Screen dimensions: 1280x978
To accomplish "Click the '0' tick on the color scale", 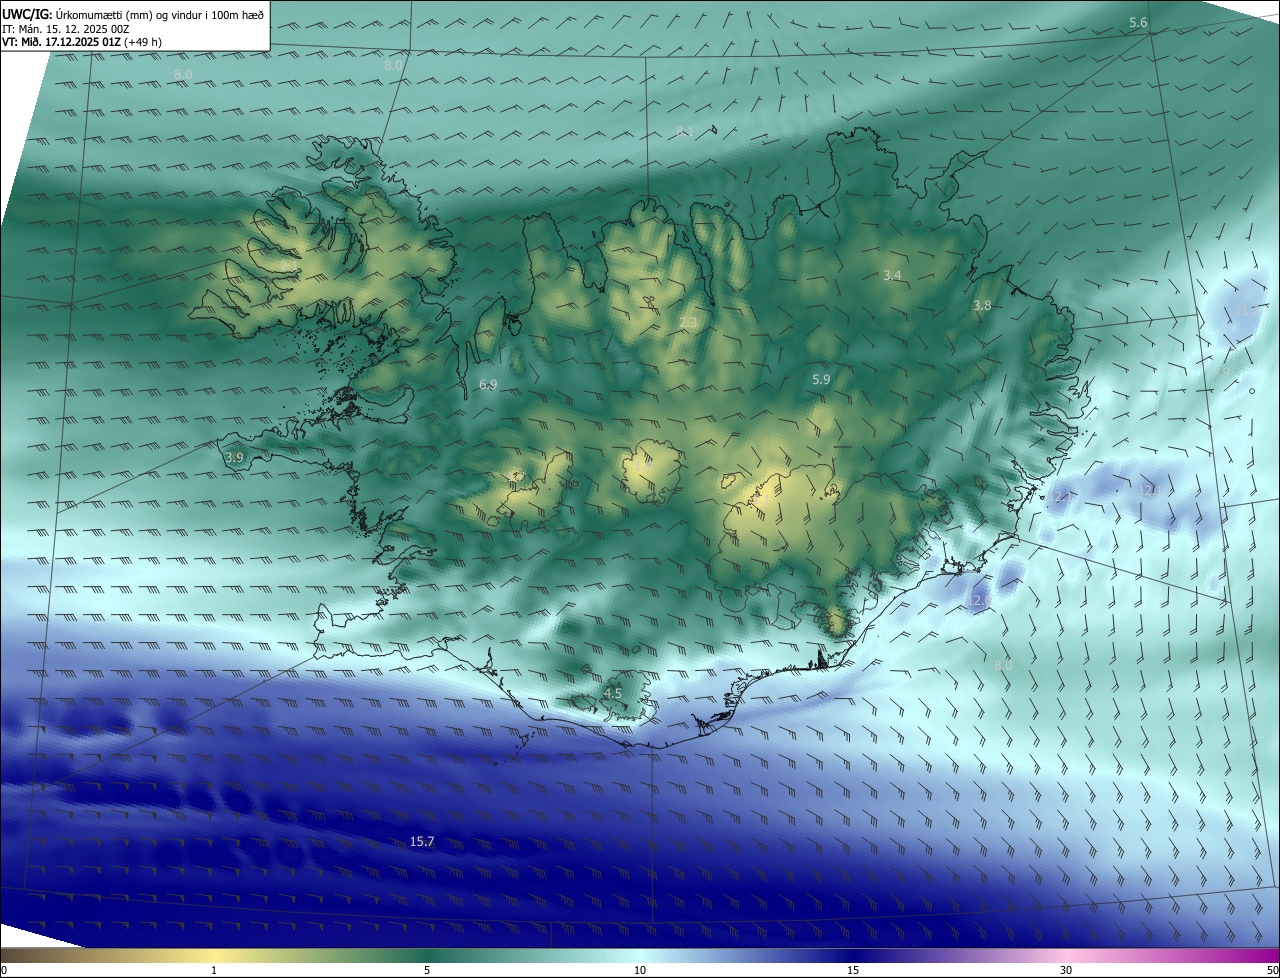I will pos(4,970).
